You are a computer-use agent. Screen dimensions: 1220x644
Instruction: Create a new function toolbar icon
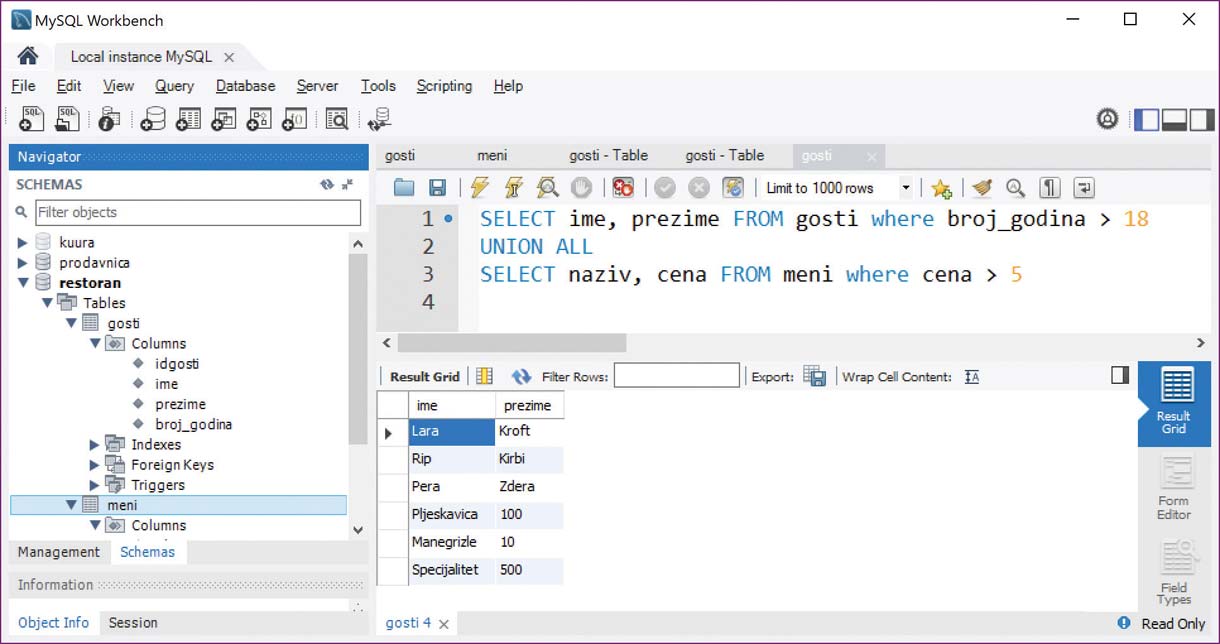[x=293, y=119]
